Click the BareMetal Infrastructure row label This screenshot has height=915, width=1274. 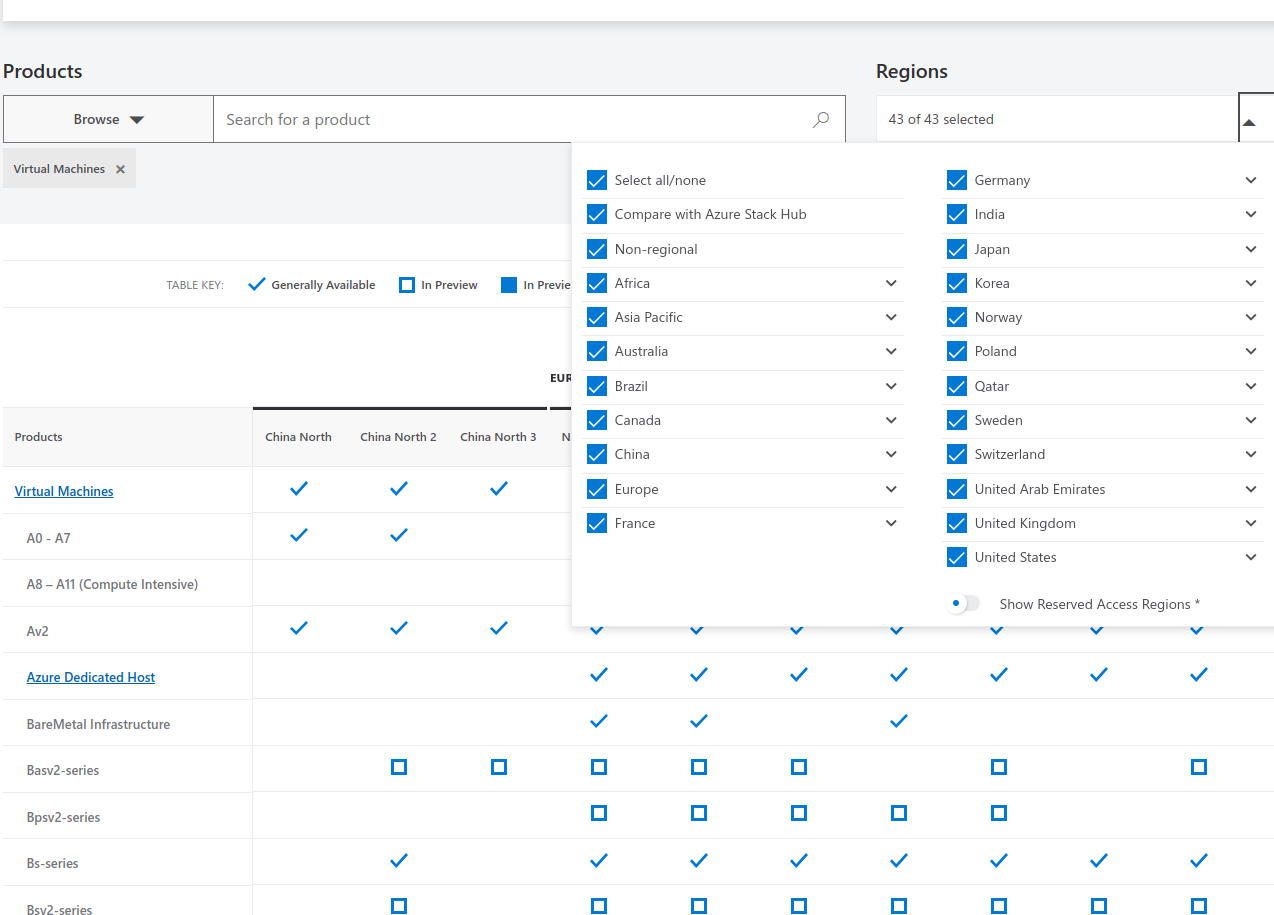pos(99,724)
